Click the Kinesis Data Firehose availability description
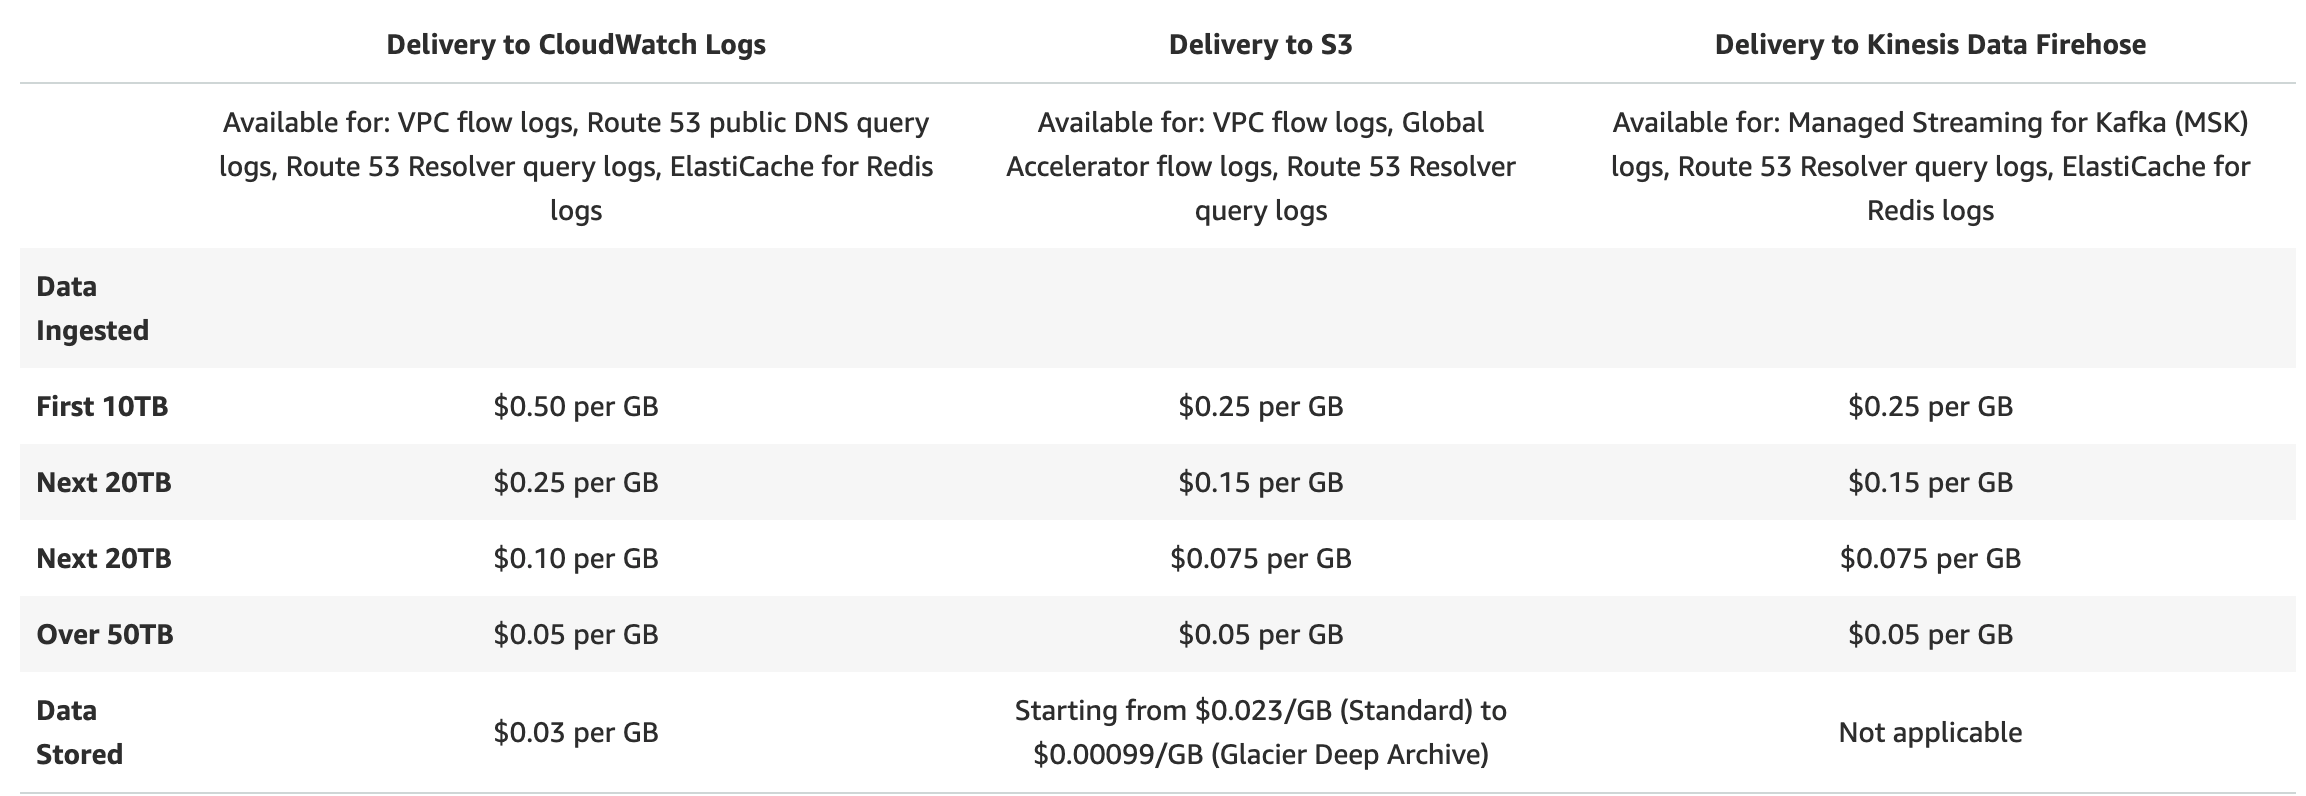 point(1930,166)
